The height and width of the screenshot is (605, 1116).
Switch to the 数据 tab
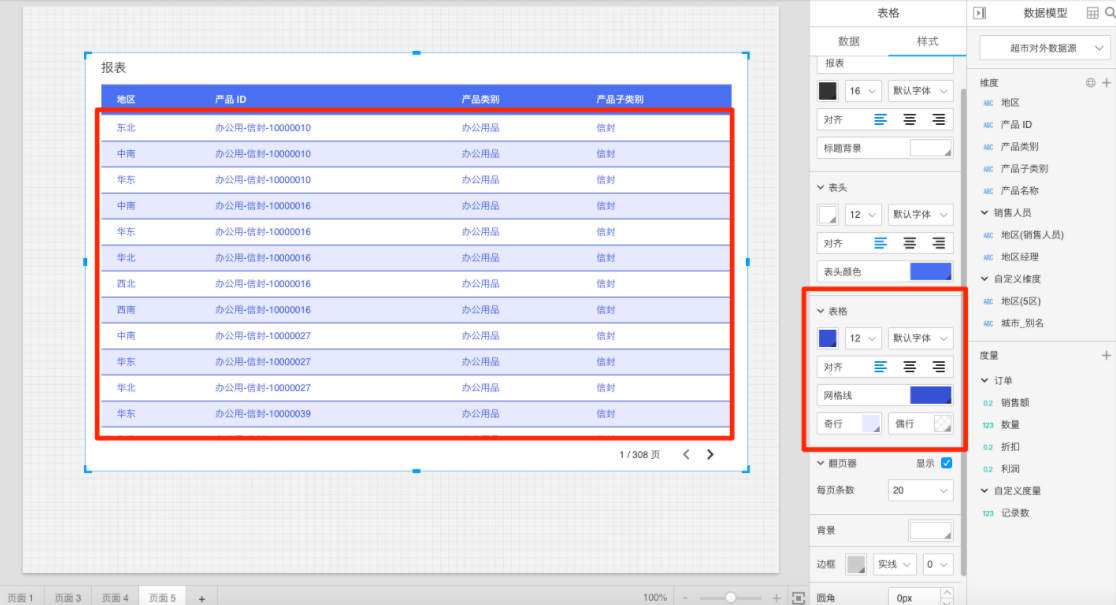(x=848, y=41)
